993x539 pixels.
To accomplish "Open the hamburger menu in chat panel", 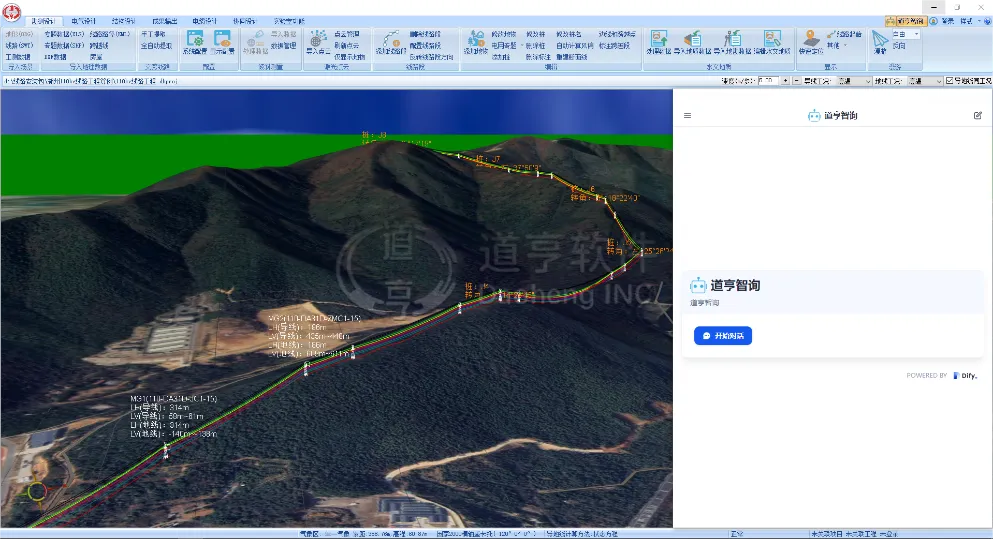I will [x=687, y=116].
